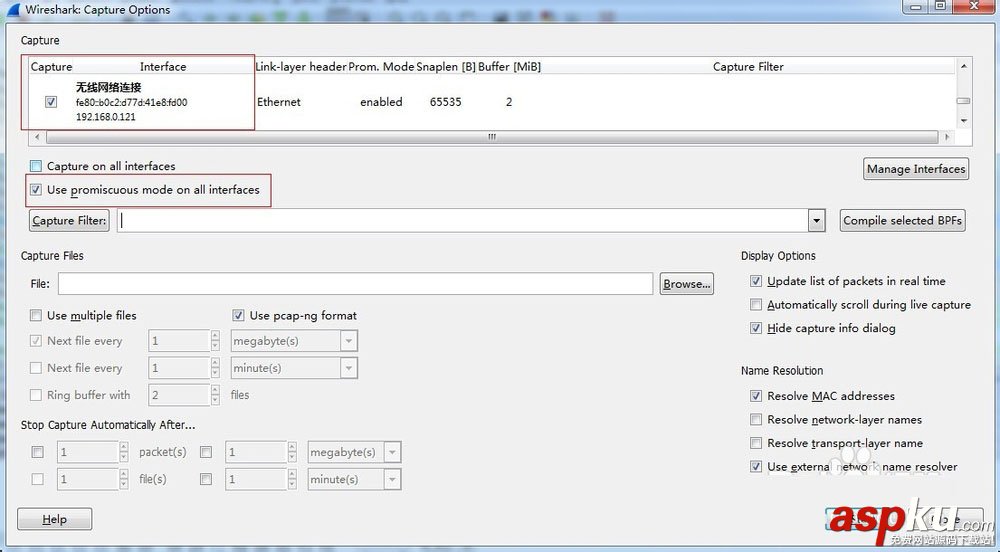Select the Ethernet link-layer cell

tap(279, 102)
